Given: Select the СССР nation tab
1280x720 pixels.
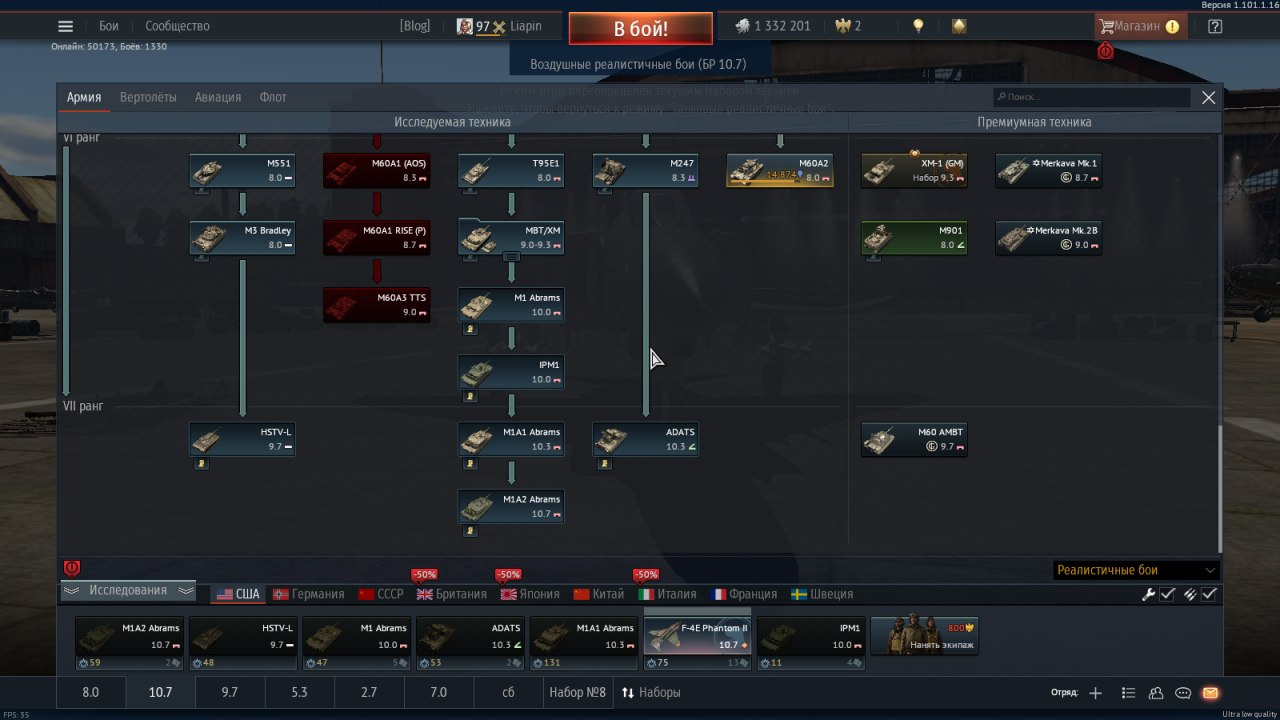Looking at the screenshot, I should [381, 594].
